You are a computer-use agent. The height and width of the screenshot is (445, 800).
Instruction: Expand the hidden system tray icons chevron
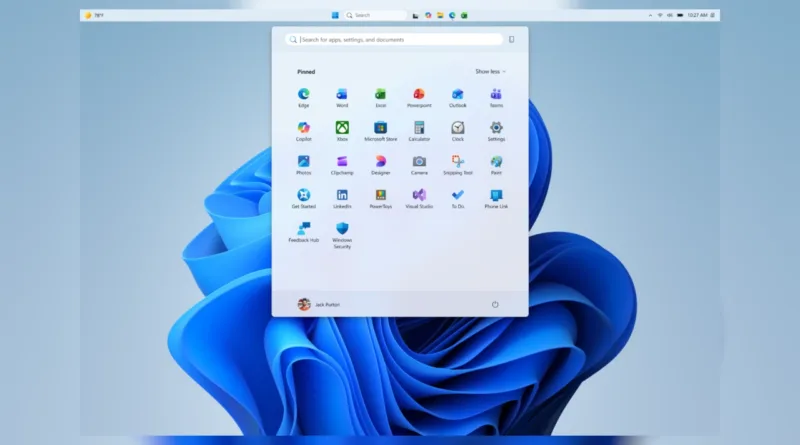point(650,15)
